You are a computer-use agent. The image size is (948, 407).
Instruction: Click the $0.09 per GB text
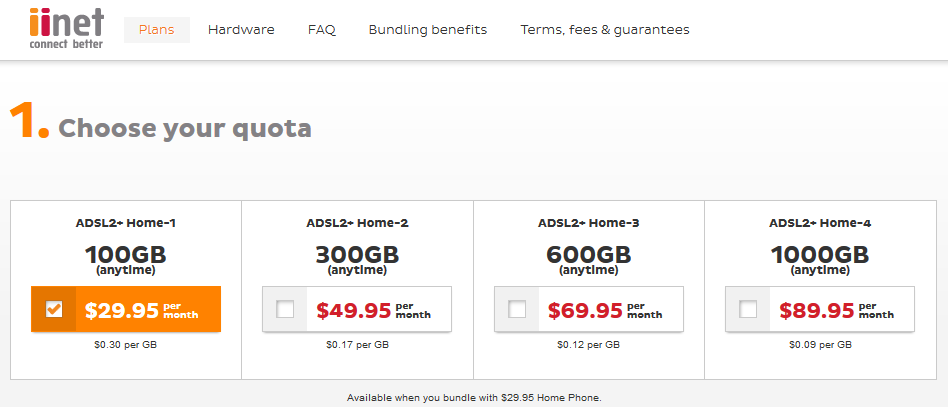(x=820, y=345)
